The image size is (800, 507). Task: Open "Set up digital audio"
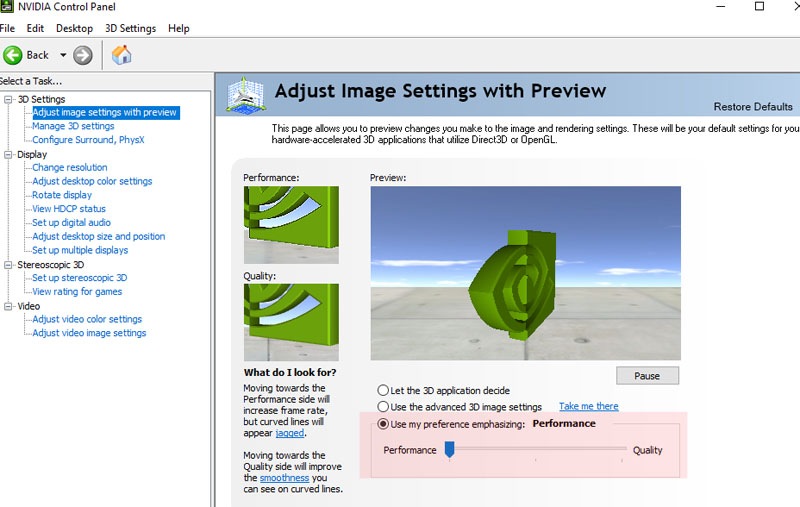click(x=71, y=222)
